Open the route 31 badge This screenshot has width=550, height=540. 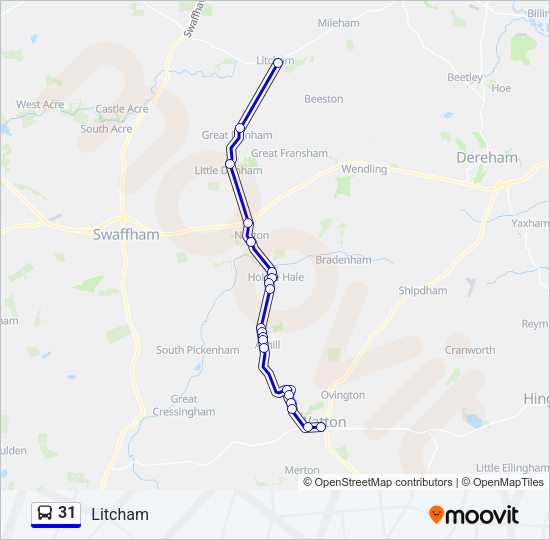(x=56, y=515)
